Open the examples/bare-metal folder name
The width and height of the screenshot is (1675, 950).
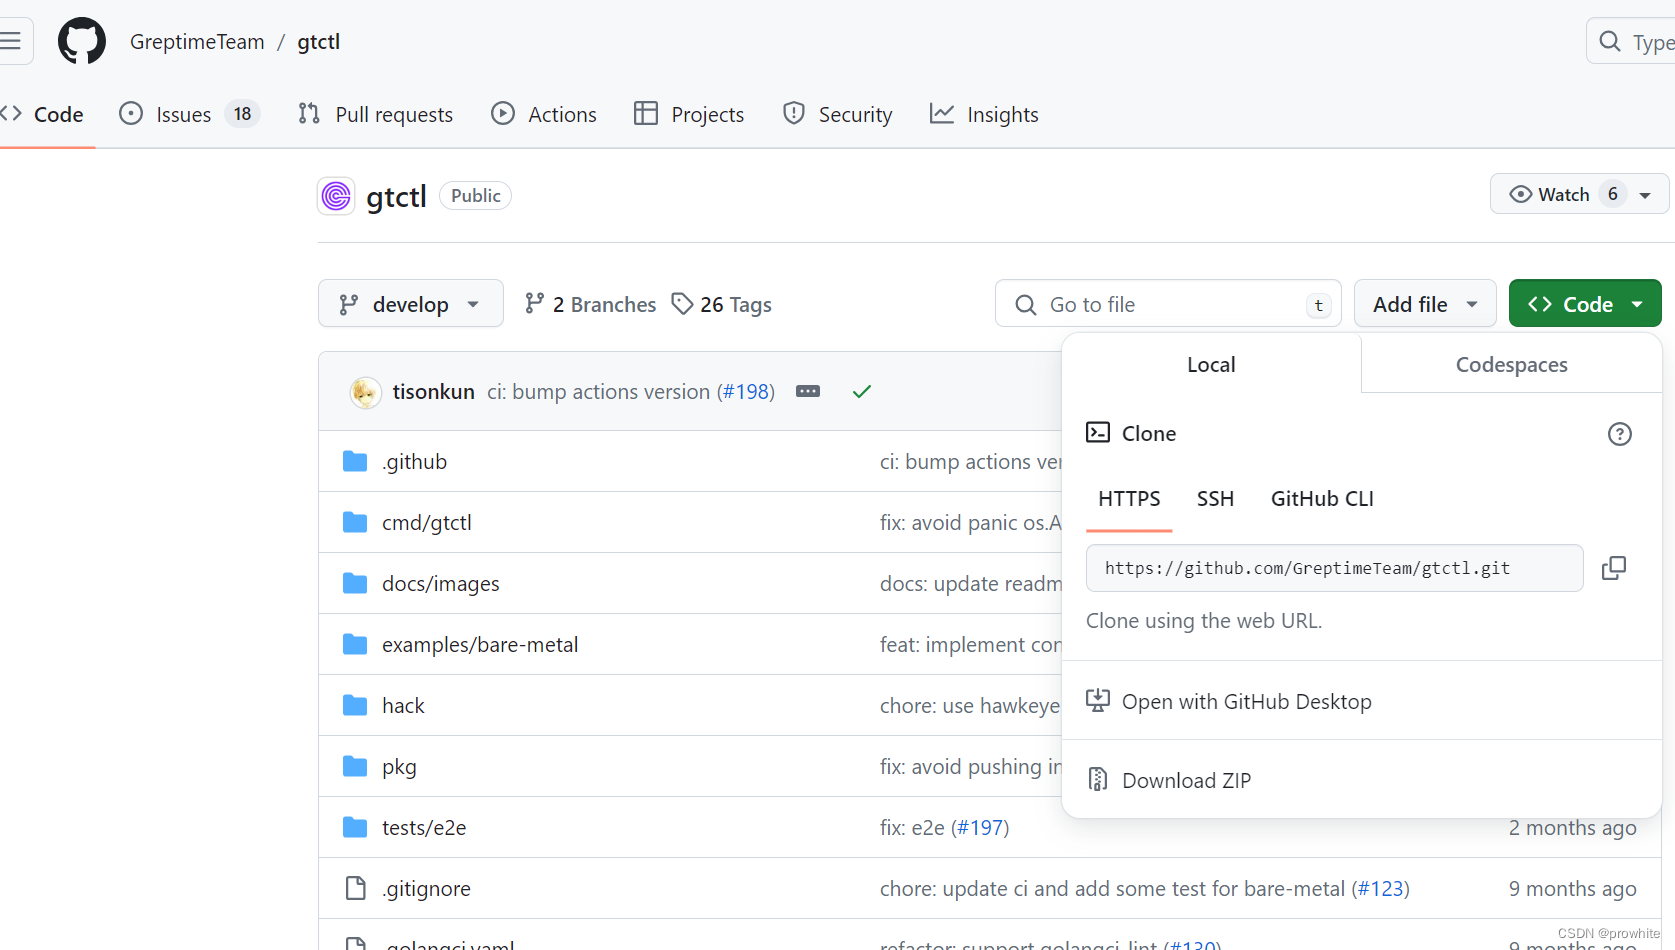[480, 645]
